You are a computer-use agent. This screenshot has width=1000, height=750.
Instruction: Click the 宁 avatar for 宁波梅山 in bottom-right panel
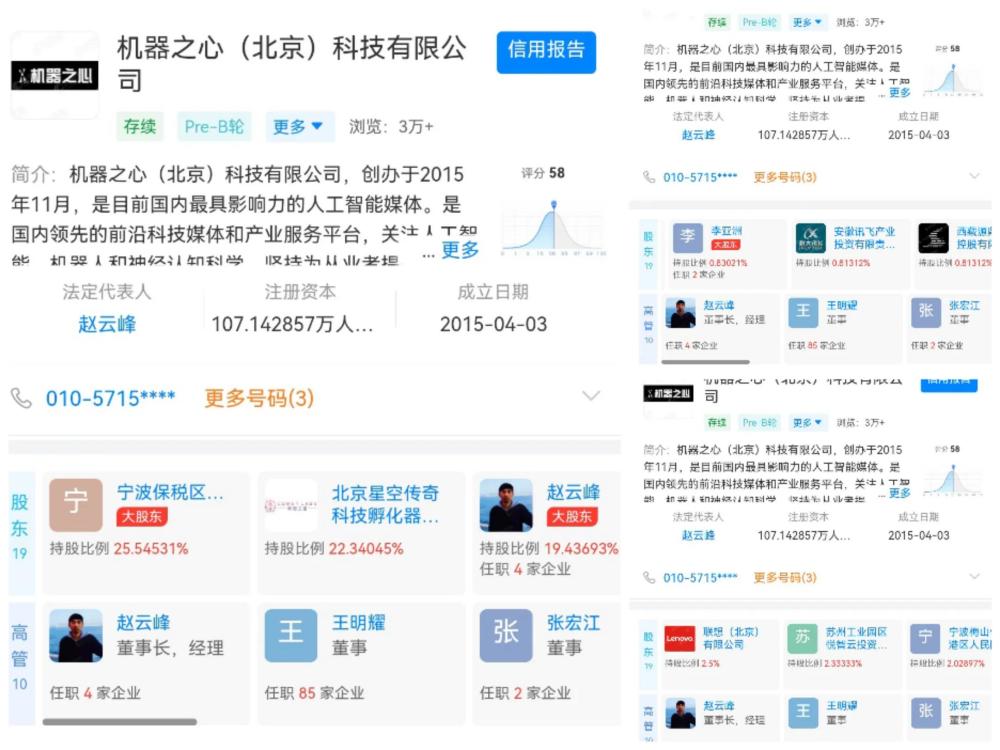(x=925, y=638)
